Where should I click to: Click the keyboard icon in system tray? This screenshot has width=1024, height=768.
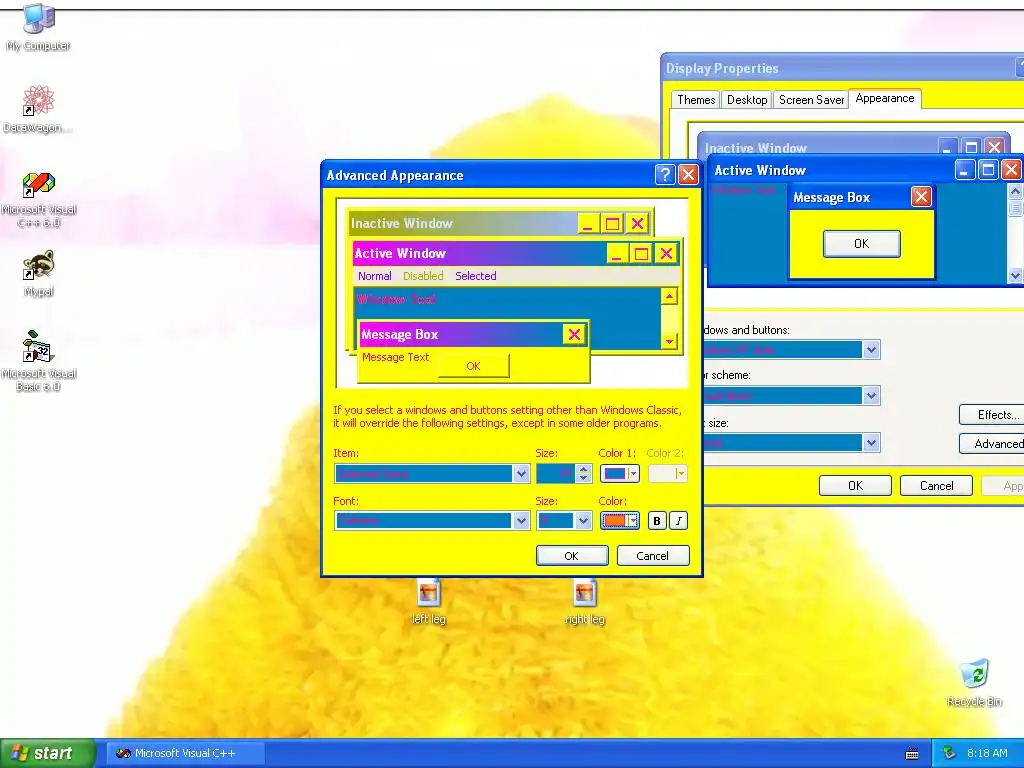912,754
